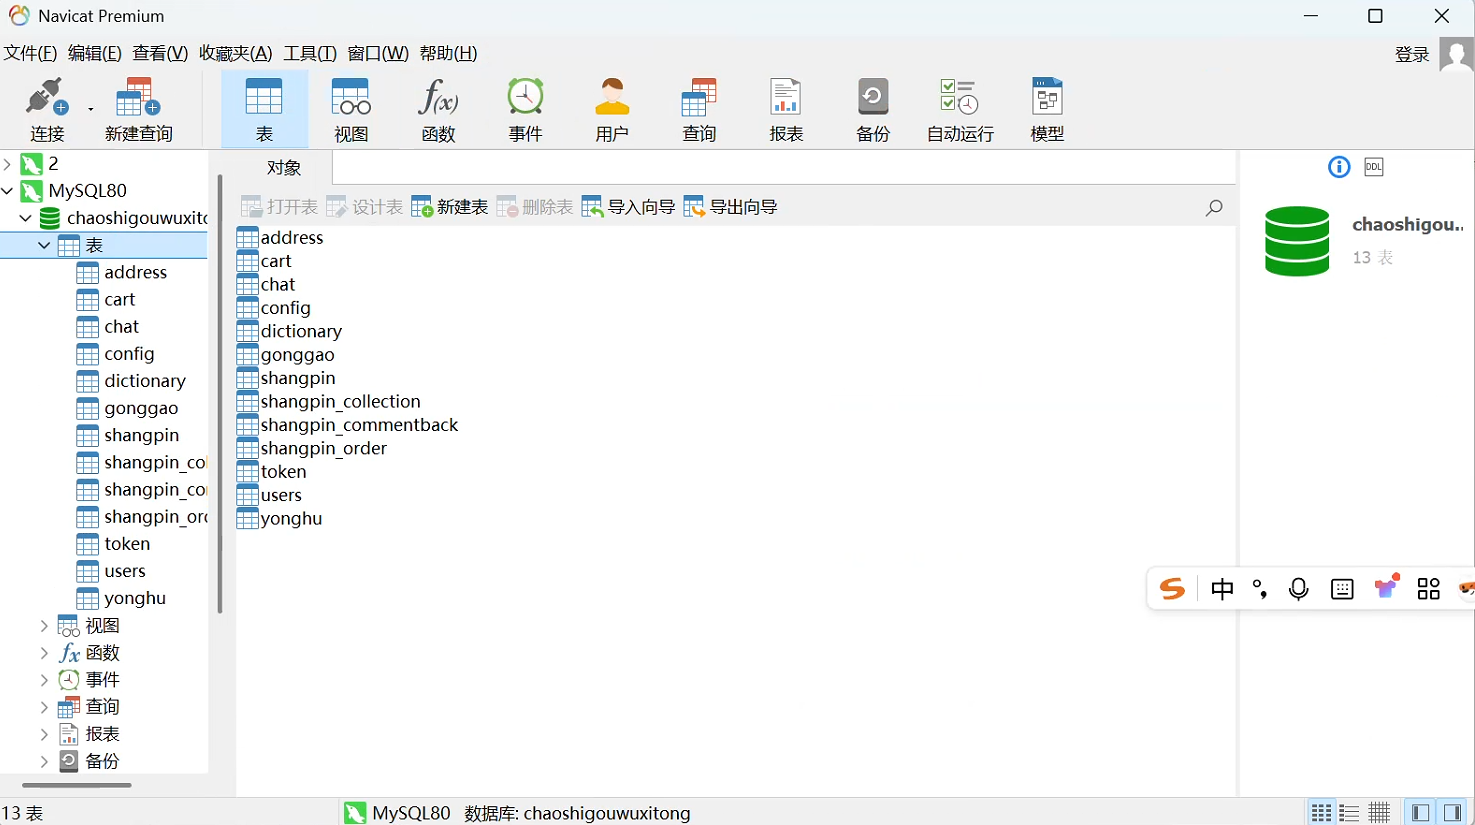The width and height of the screenshot is (1475, 825).
Task: Click the 新建表 button
Action: click(x=450, y=207)
